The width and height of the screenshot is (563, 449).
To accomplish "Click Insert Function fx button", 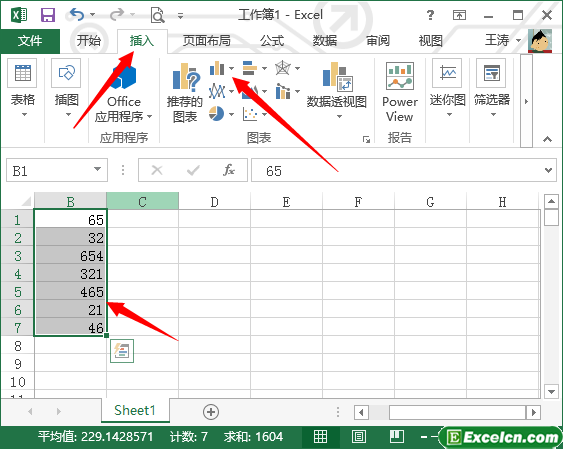I will (229, 170).
